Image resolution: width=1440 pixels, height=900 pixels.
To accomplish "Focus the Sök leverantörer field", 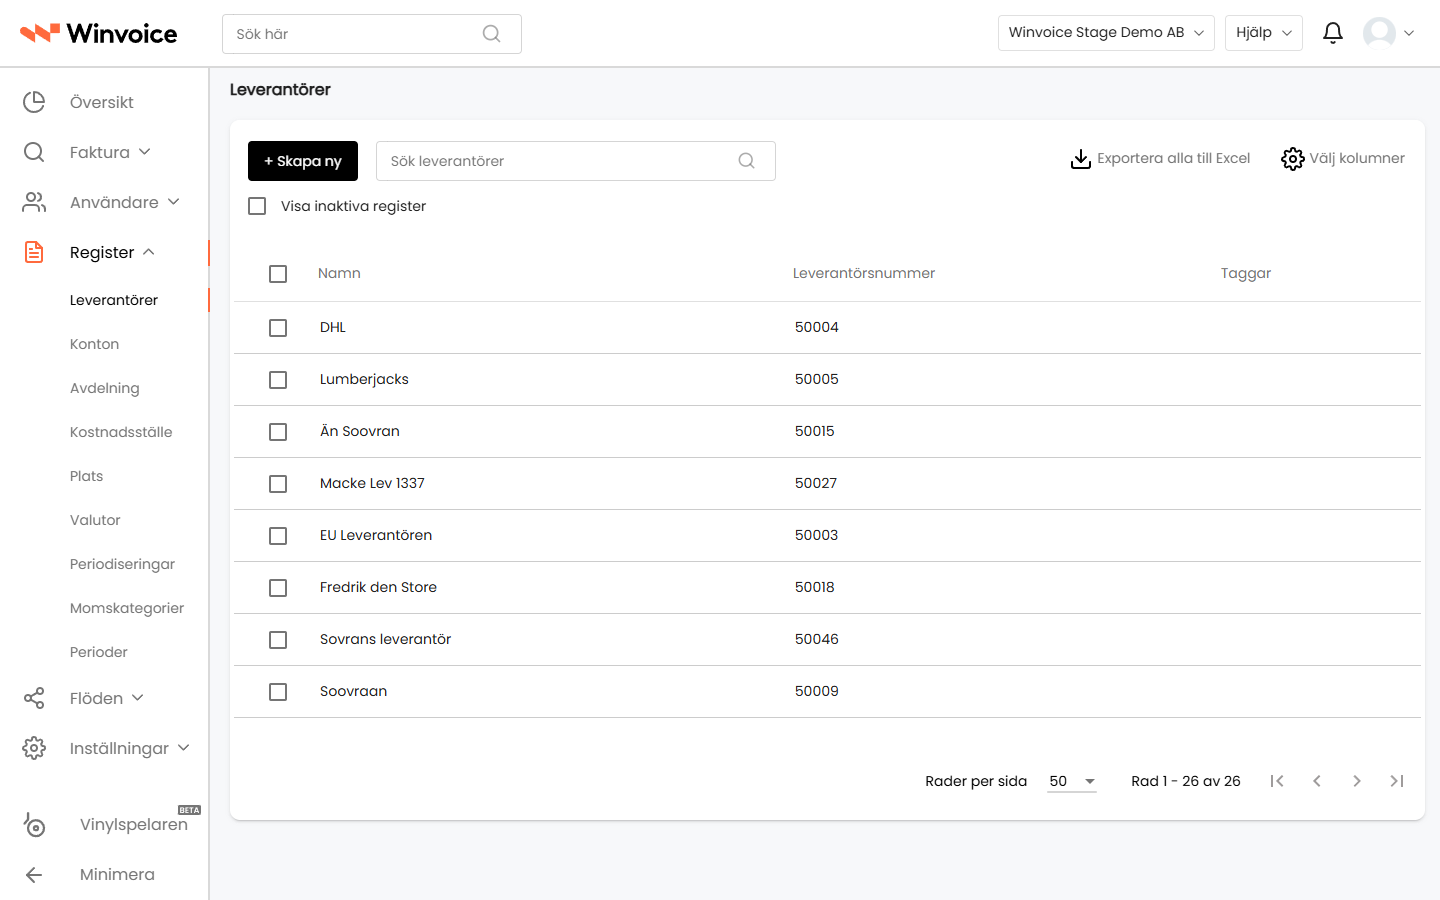I will [x=576, y=161].
